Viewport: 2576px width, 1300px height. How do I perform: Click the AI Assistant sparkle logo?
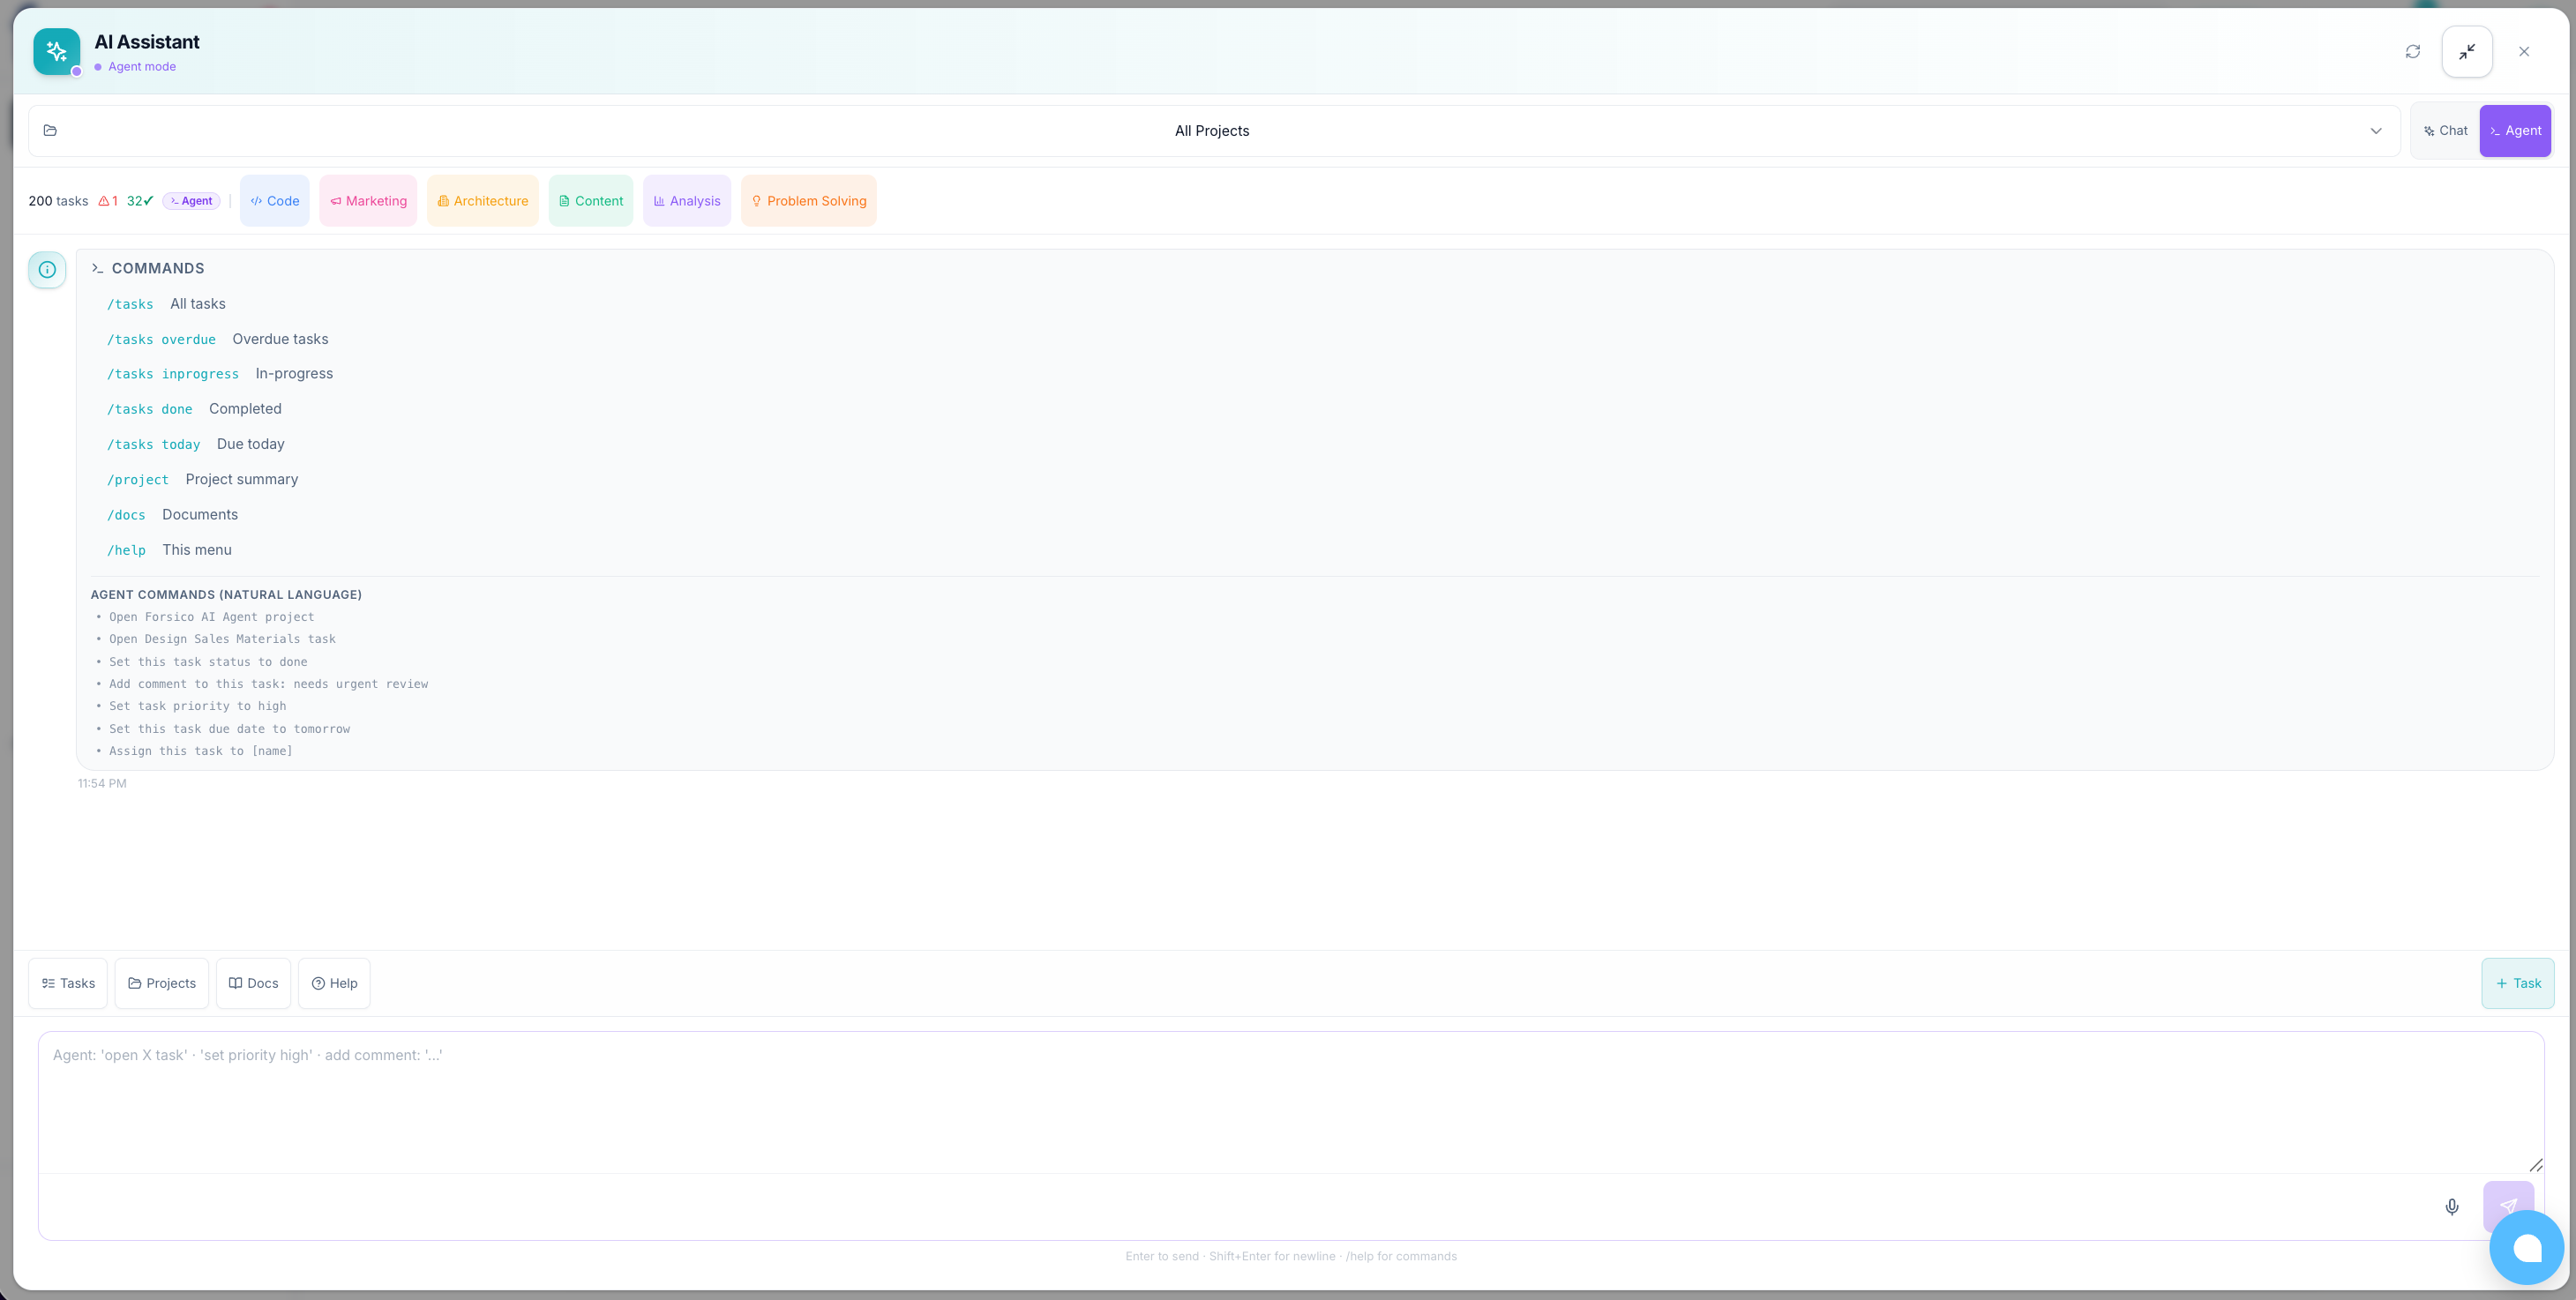[56, 51]
